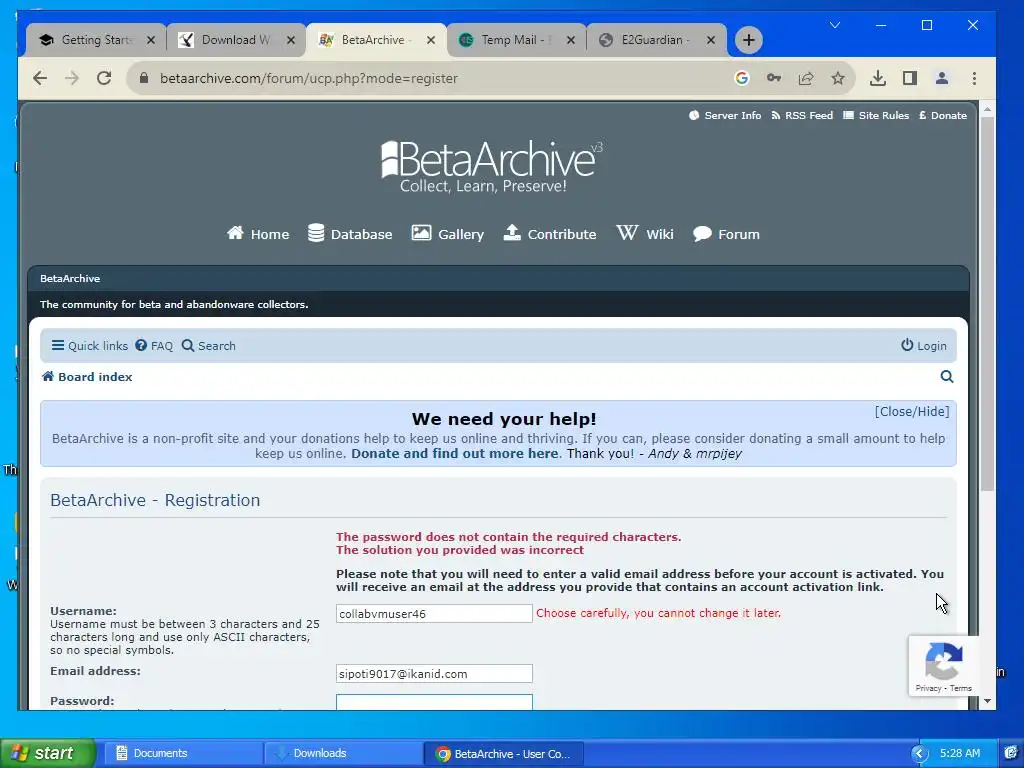The image size is (1024, 768).
Task: Toggle the side panel icon
Action: click(x=910, y=78)
